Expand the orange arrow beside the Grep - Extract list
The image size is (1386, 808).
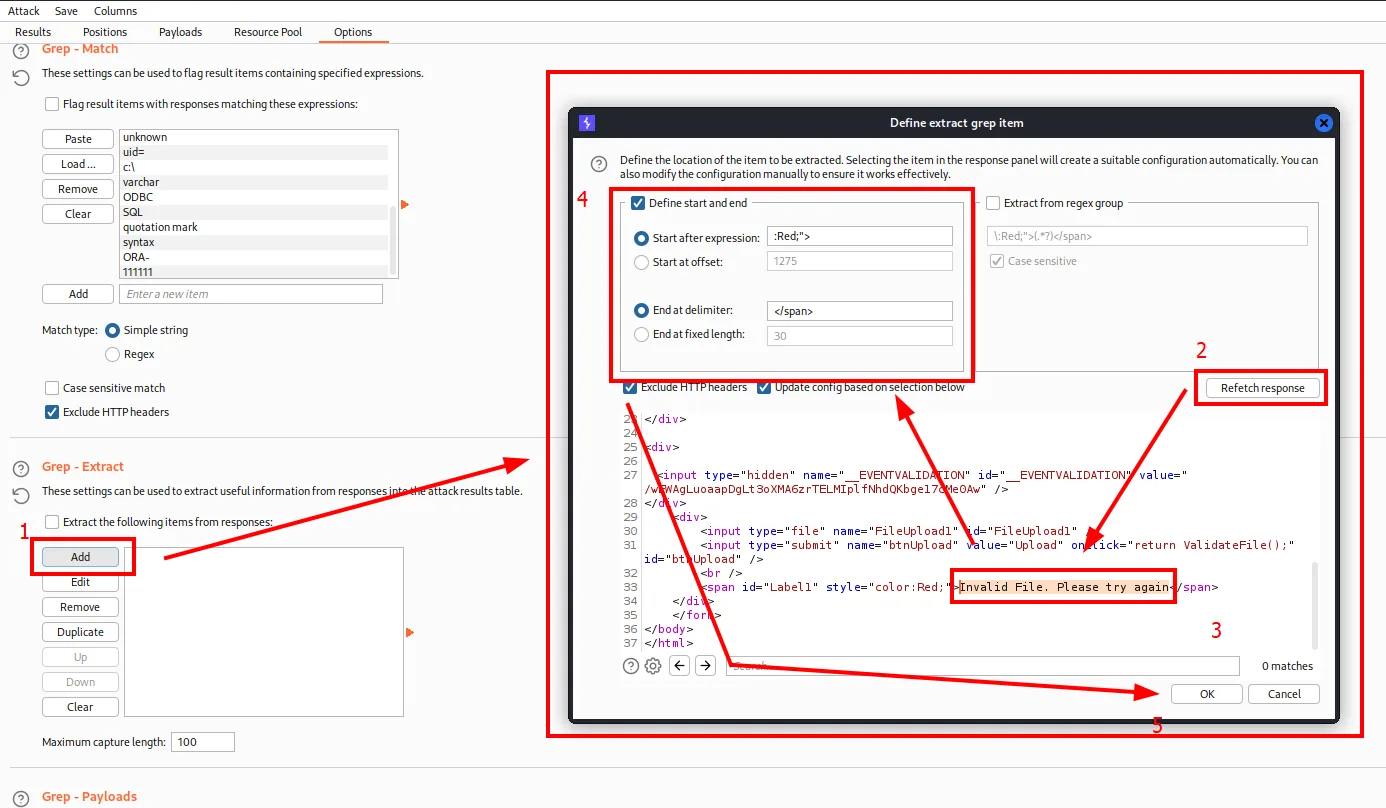(409, 632)
